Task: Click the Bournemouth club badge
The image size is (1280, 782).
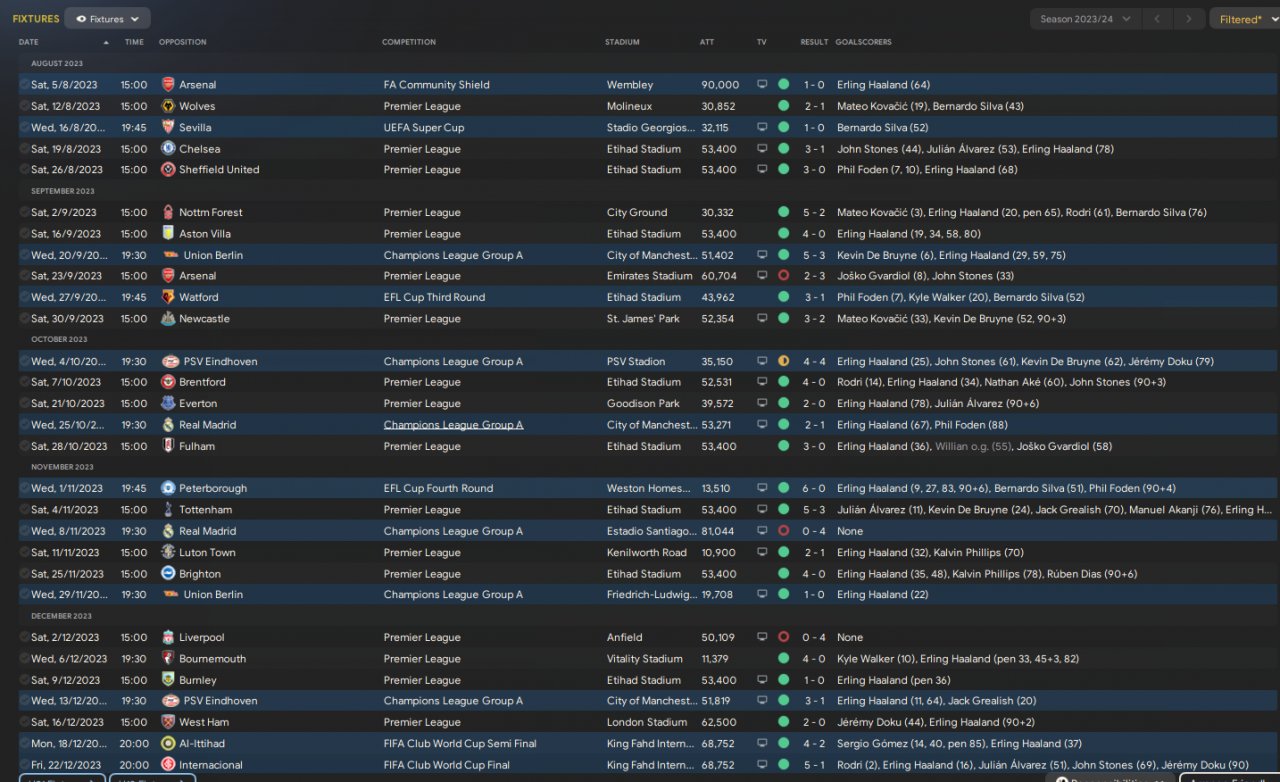Action: coord(168,659)
